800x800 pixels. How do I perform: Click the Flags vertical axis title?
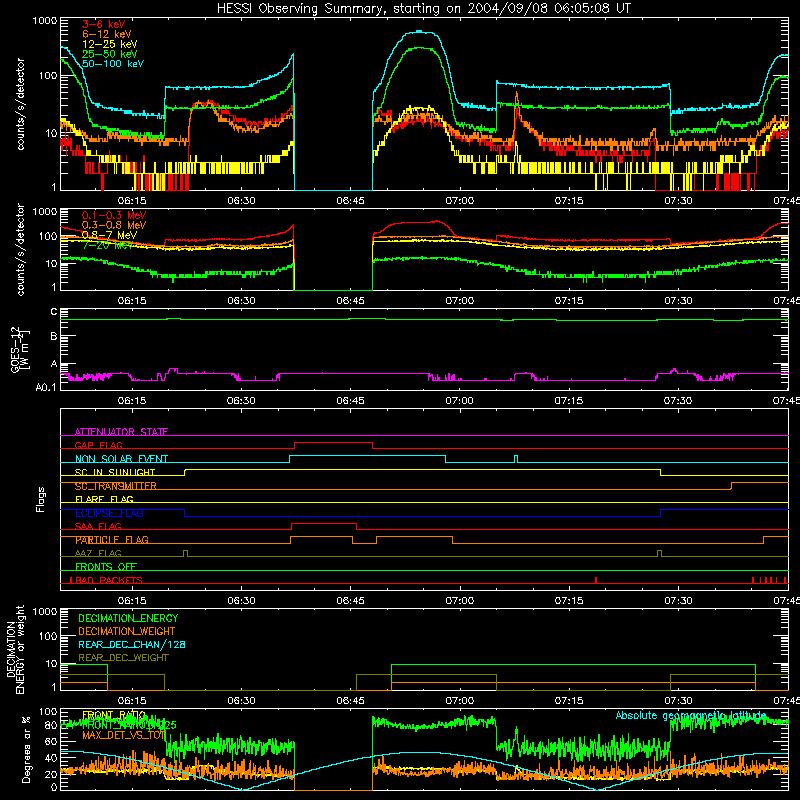(41, 499)
